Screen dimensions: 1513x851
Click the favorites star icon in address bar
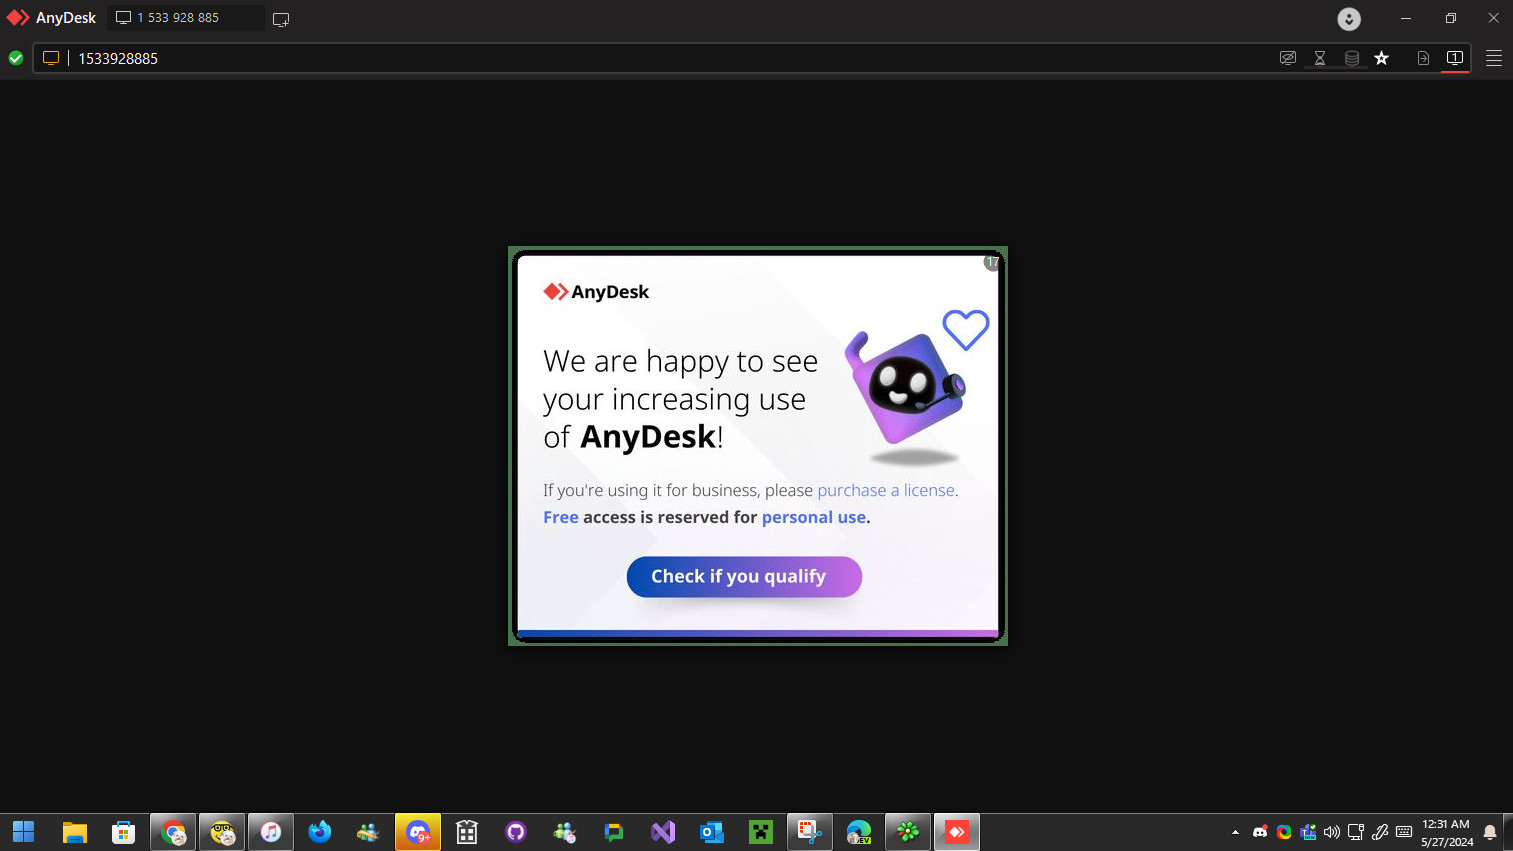pos(1382,58)
